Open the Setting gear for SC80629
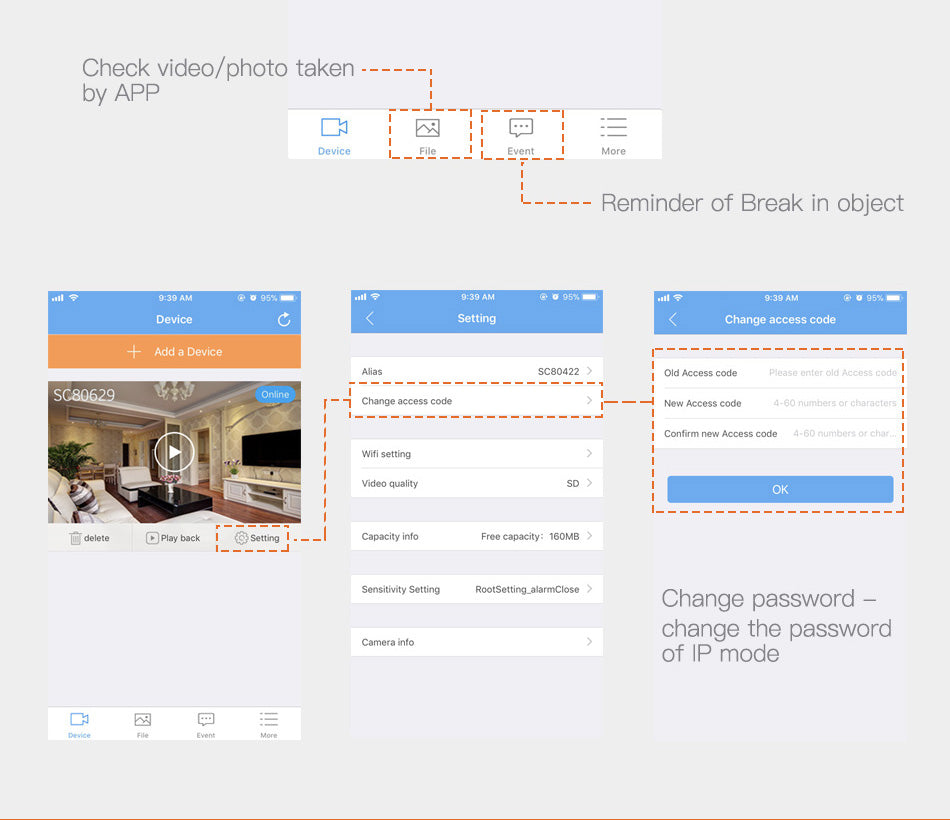The image size is (950, 820). point(256,538)
